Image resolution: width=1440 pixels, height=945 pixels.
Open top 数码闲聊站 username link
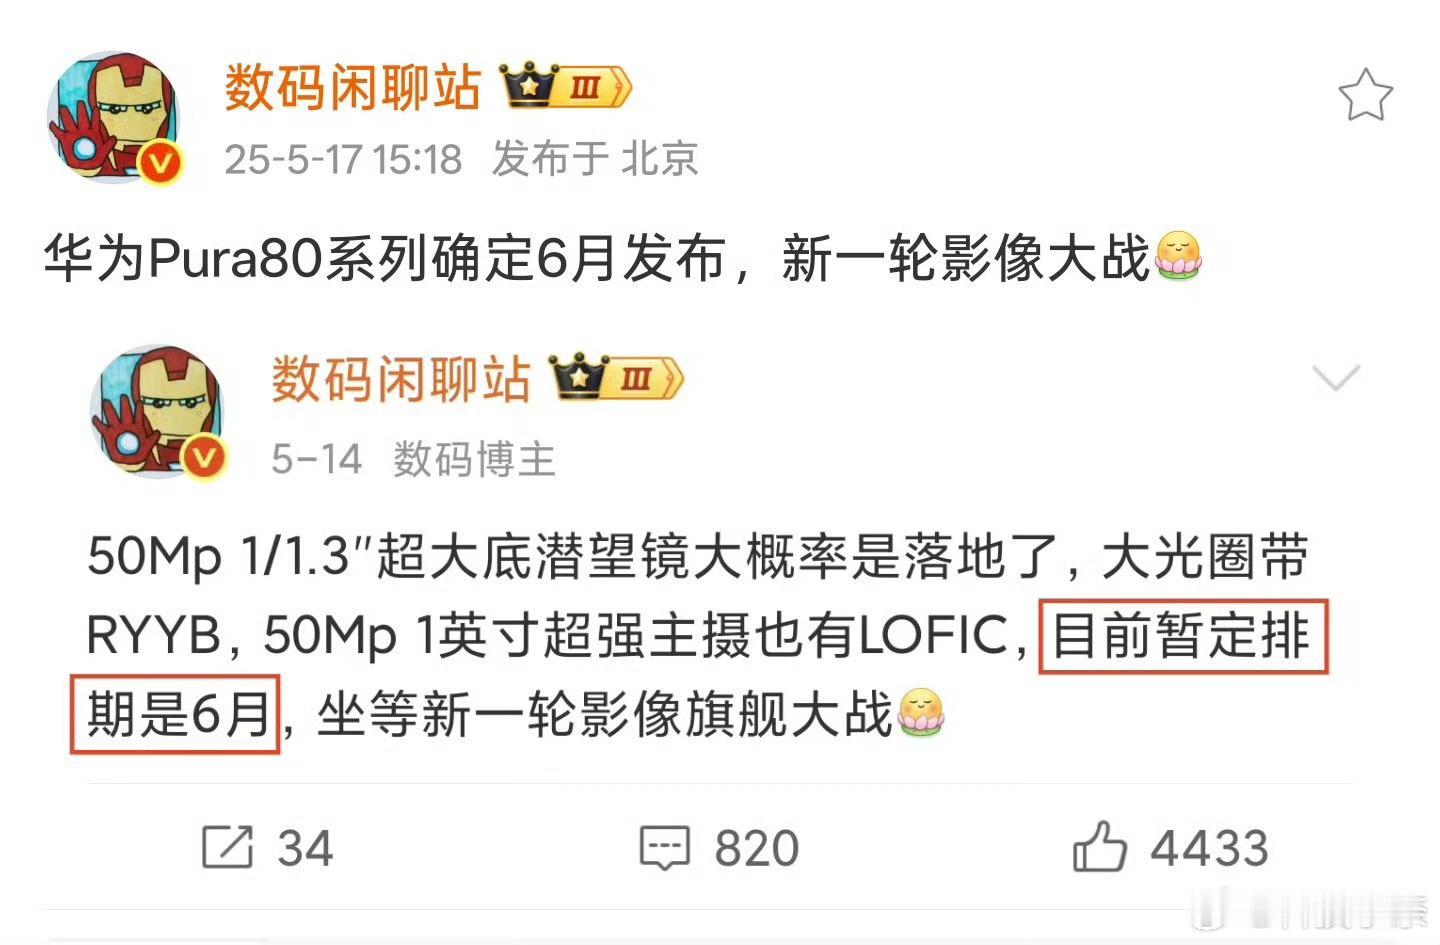[x=352, y=87]
